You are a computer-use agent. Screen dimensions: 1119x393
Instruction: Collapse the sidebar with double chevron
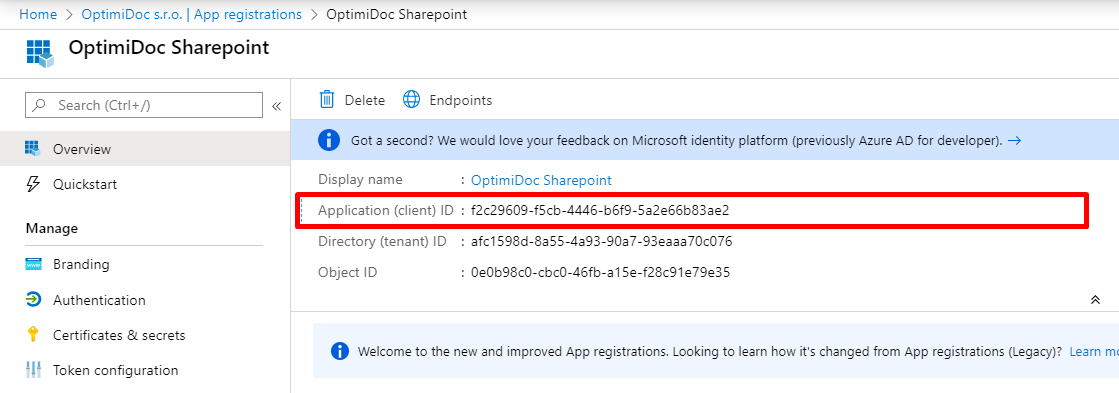coord(276,106)
